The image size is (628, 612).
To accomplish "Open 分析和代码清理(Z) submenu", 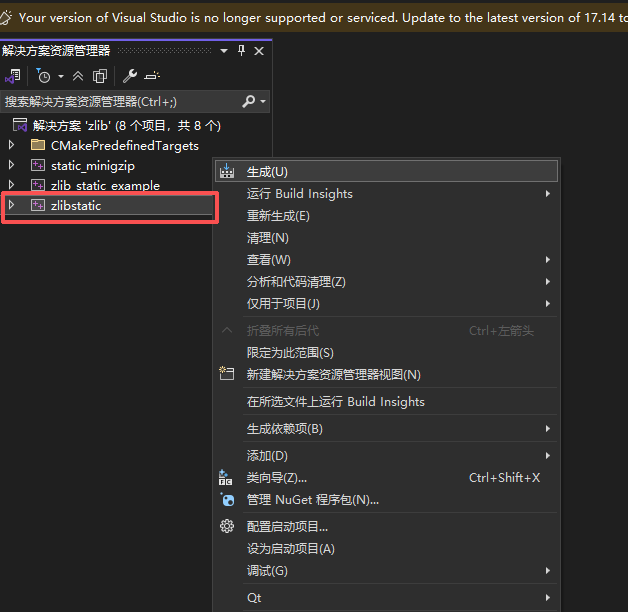I will (386, 282).
